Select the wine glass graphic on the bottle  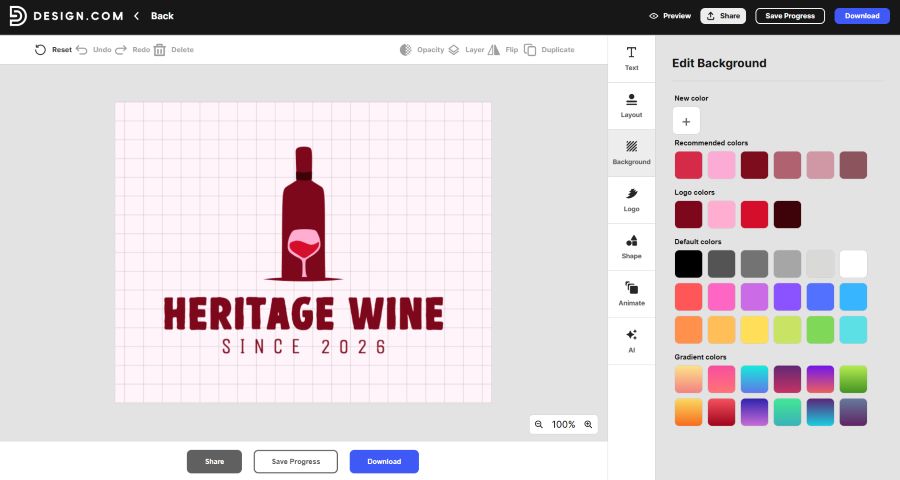(x=304, y=253)
